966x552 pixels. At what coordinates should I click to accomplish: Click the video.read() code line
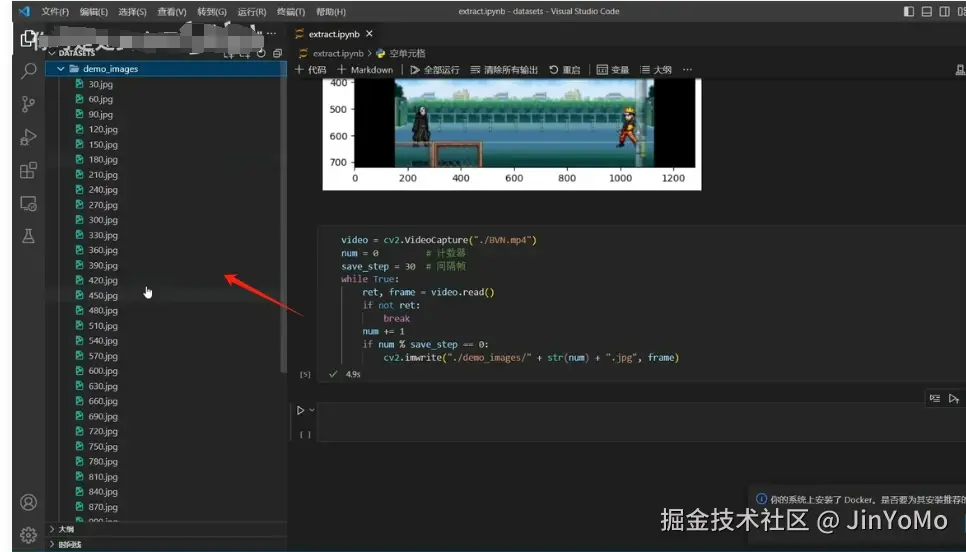(428, 292)
